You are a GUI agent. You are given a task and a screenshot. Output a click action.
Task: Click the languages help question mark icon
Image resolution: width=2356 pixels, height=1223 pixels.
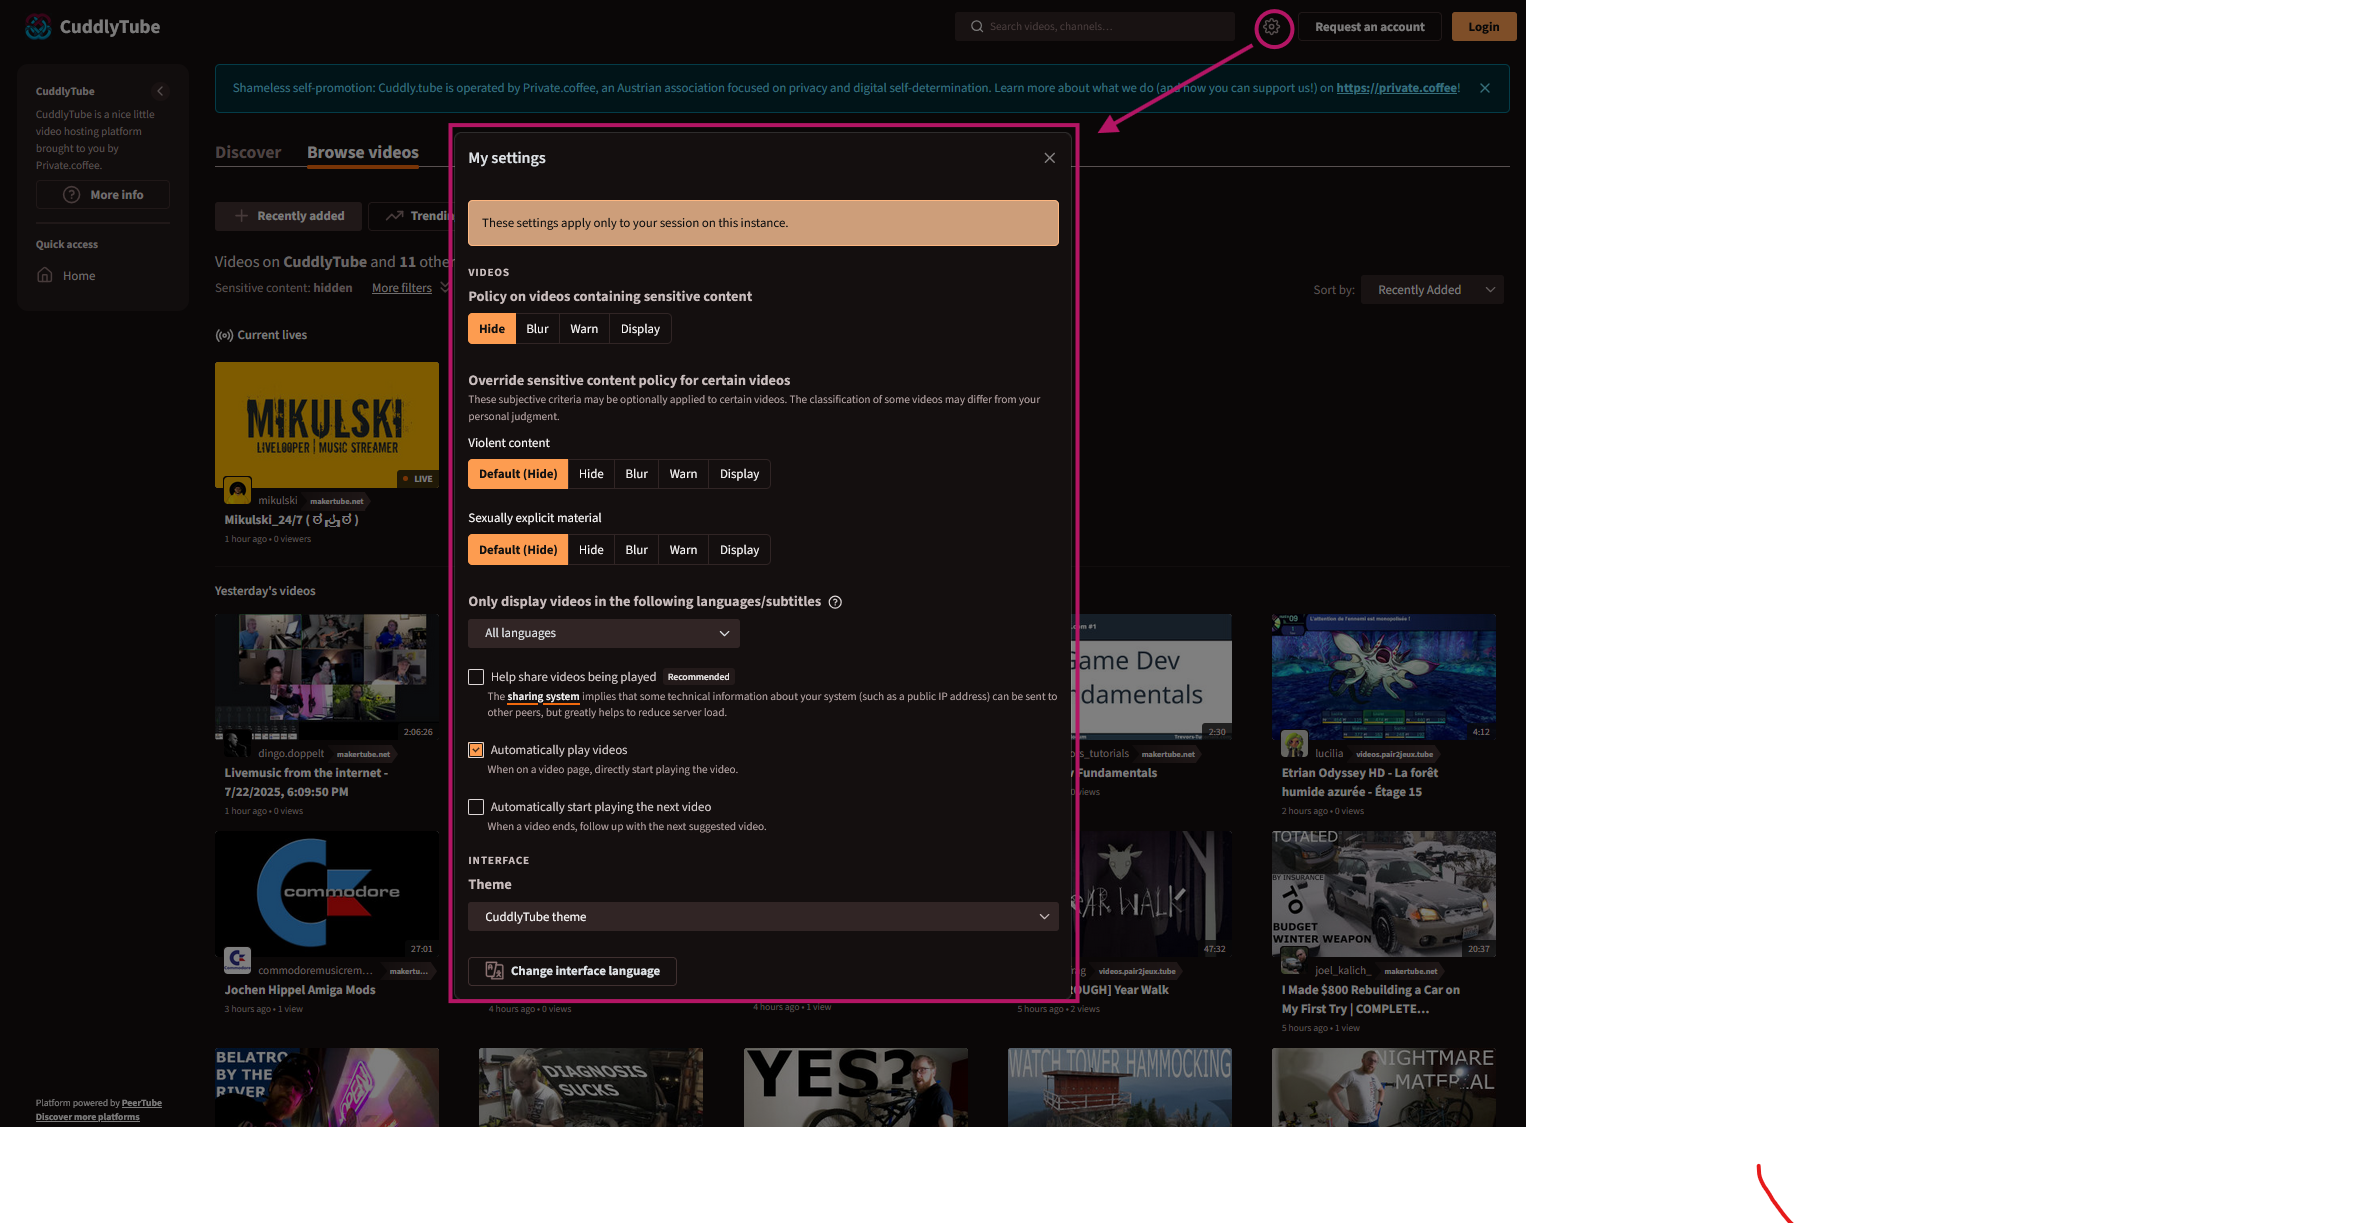click(835, 602)
